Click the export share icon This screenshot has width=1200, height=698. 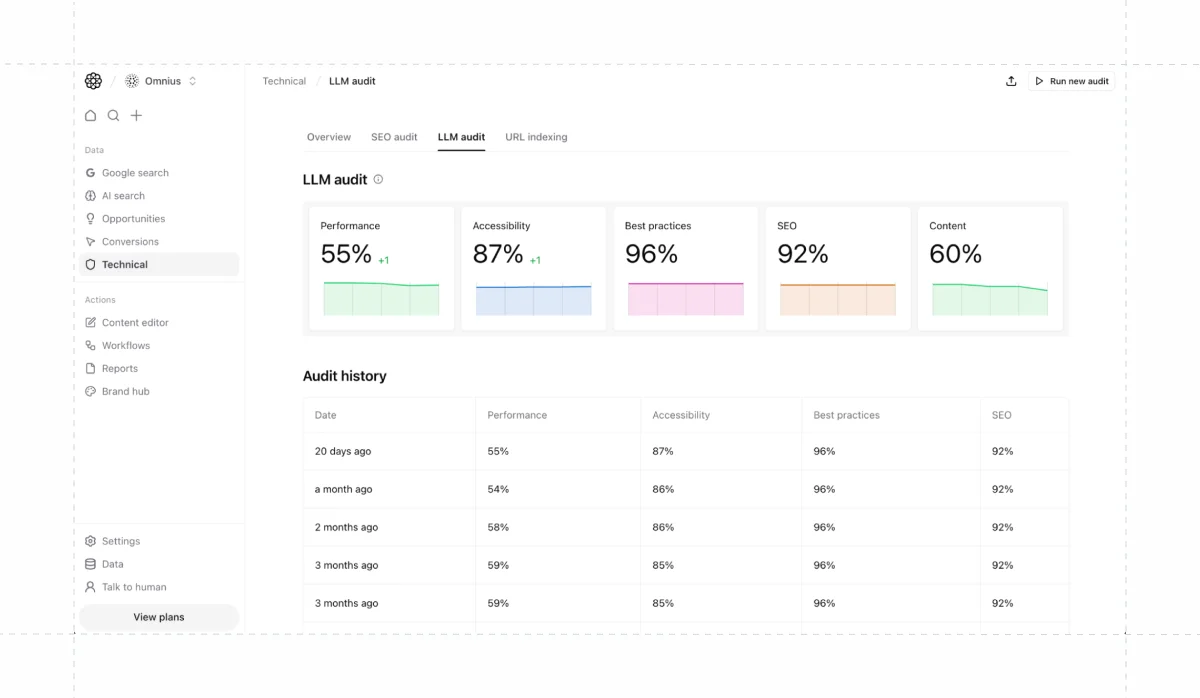[x=1011, y=81]
